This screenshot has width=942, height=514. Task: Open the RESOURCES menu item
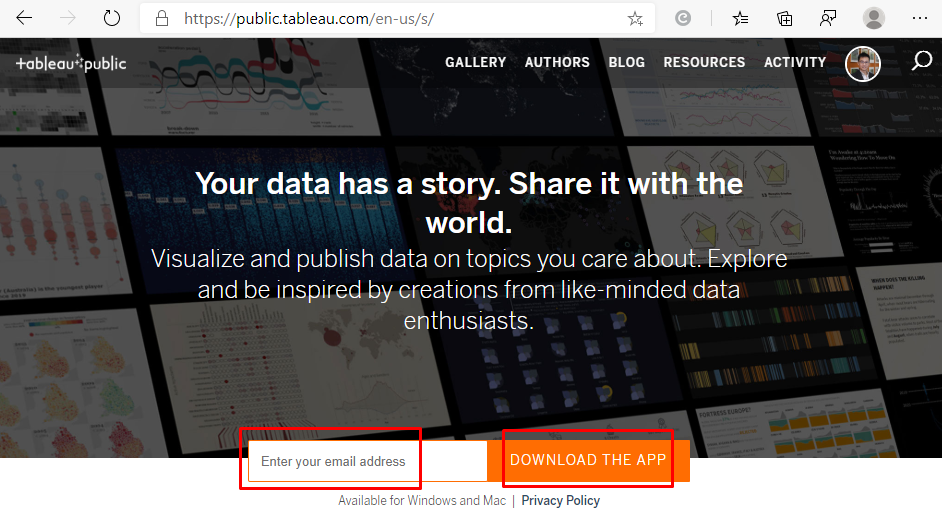click(x=704, y=62)
